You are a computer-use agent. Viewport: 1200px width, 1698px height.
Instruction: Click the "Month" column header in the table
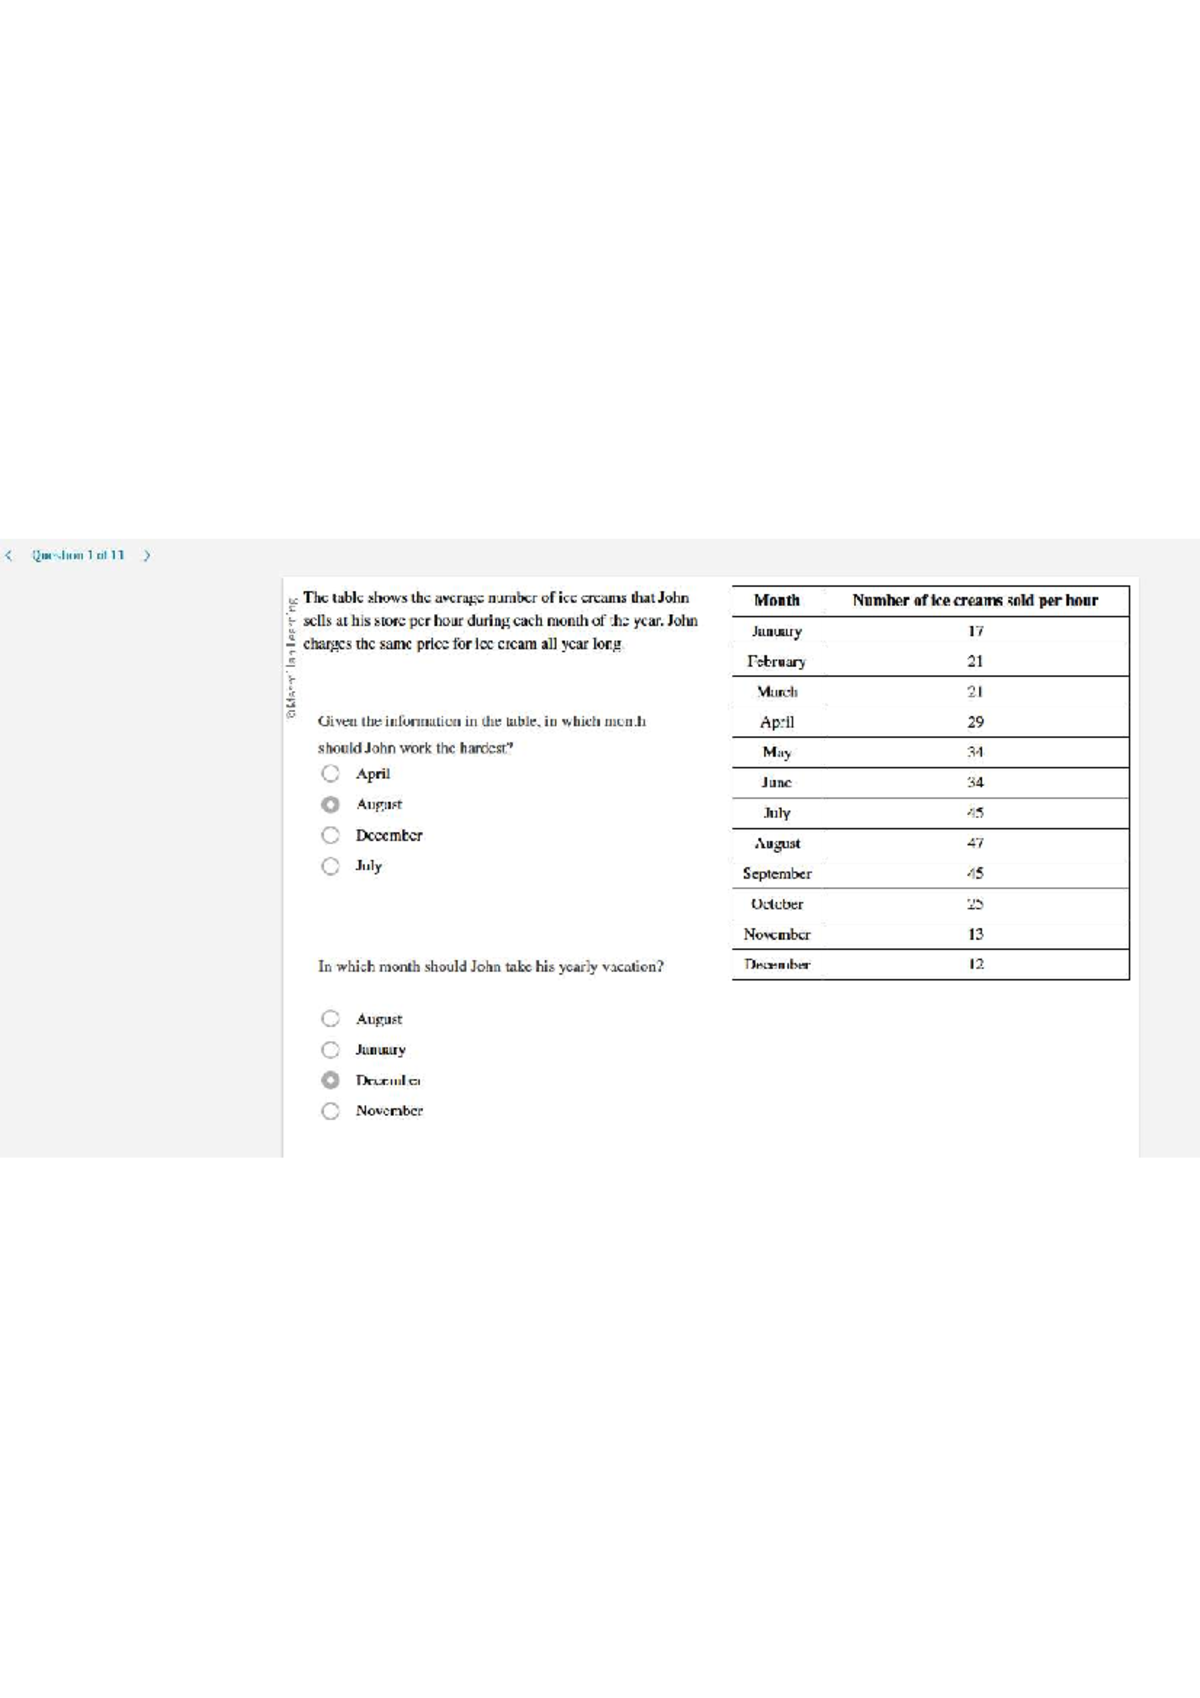click(777, 601)
